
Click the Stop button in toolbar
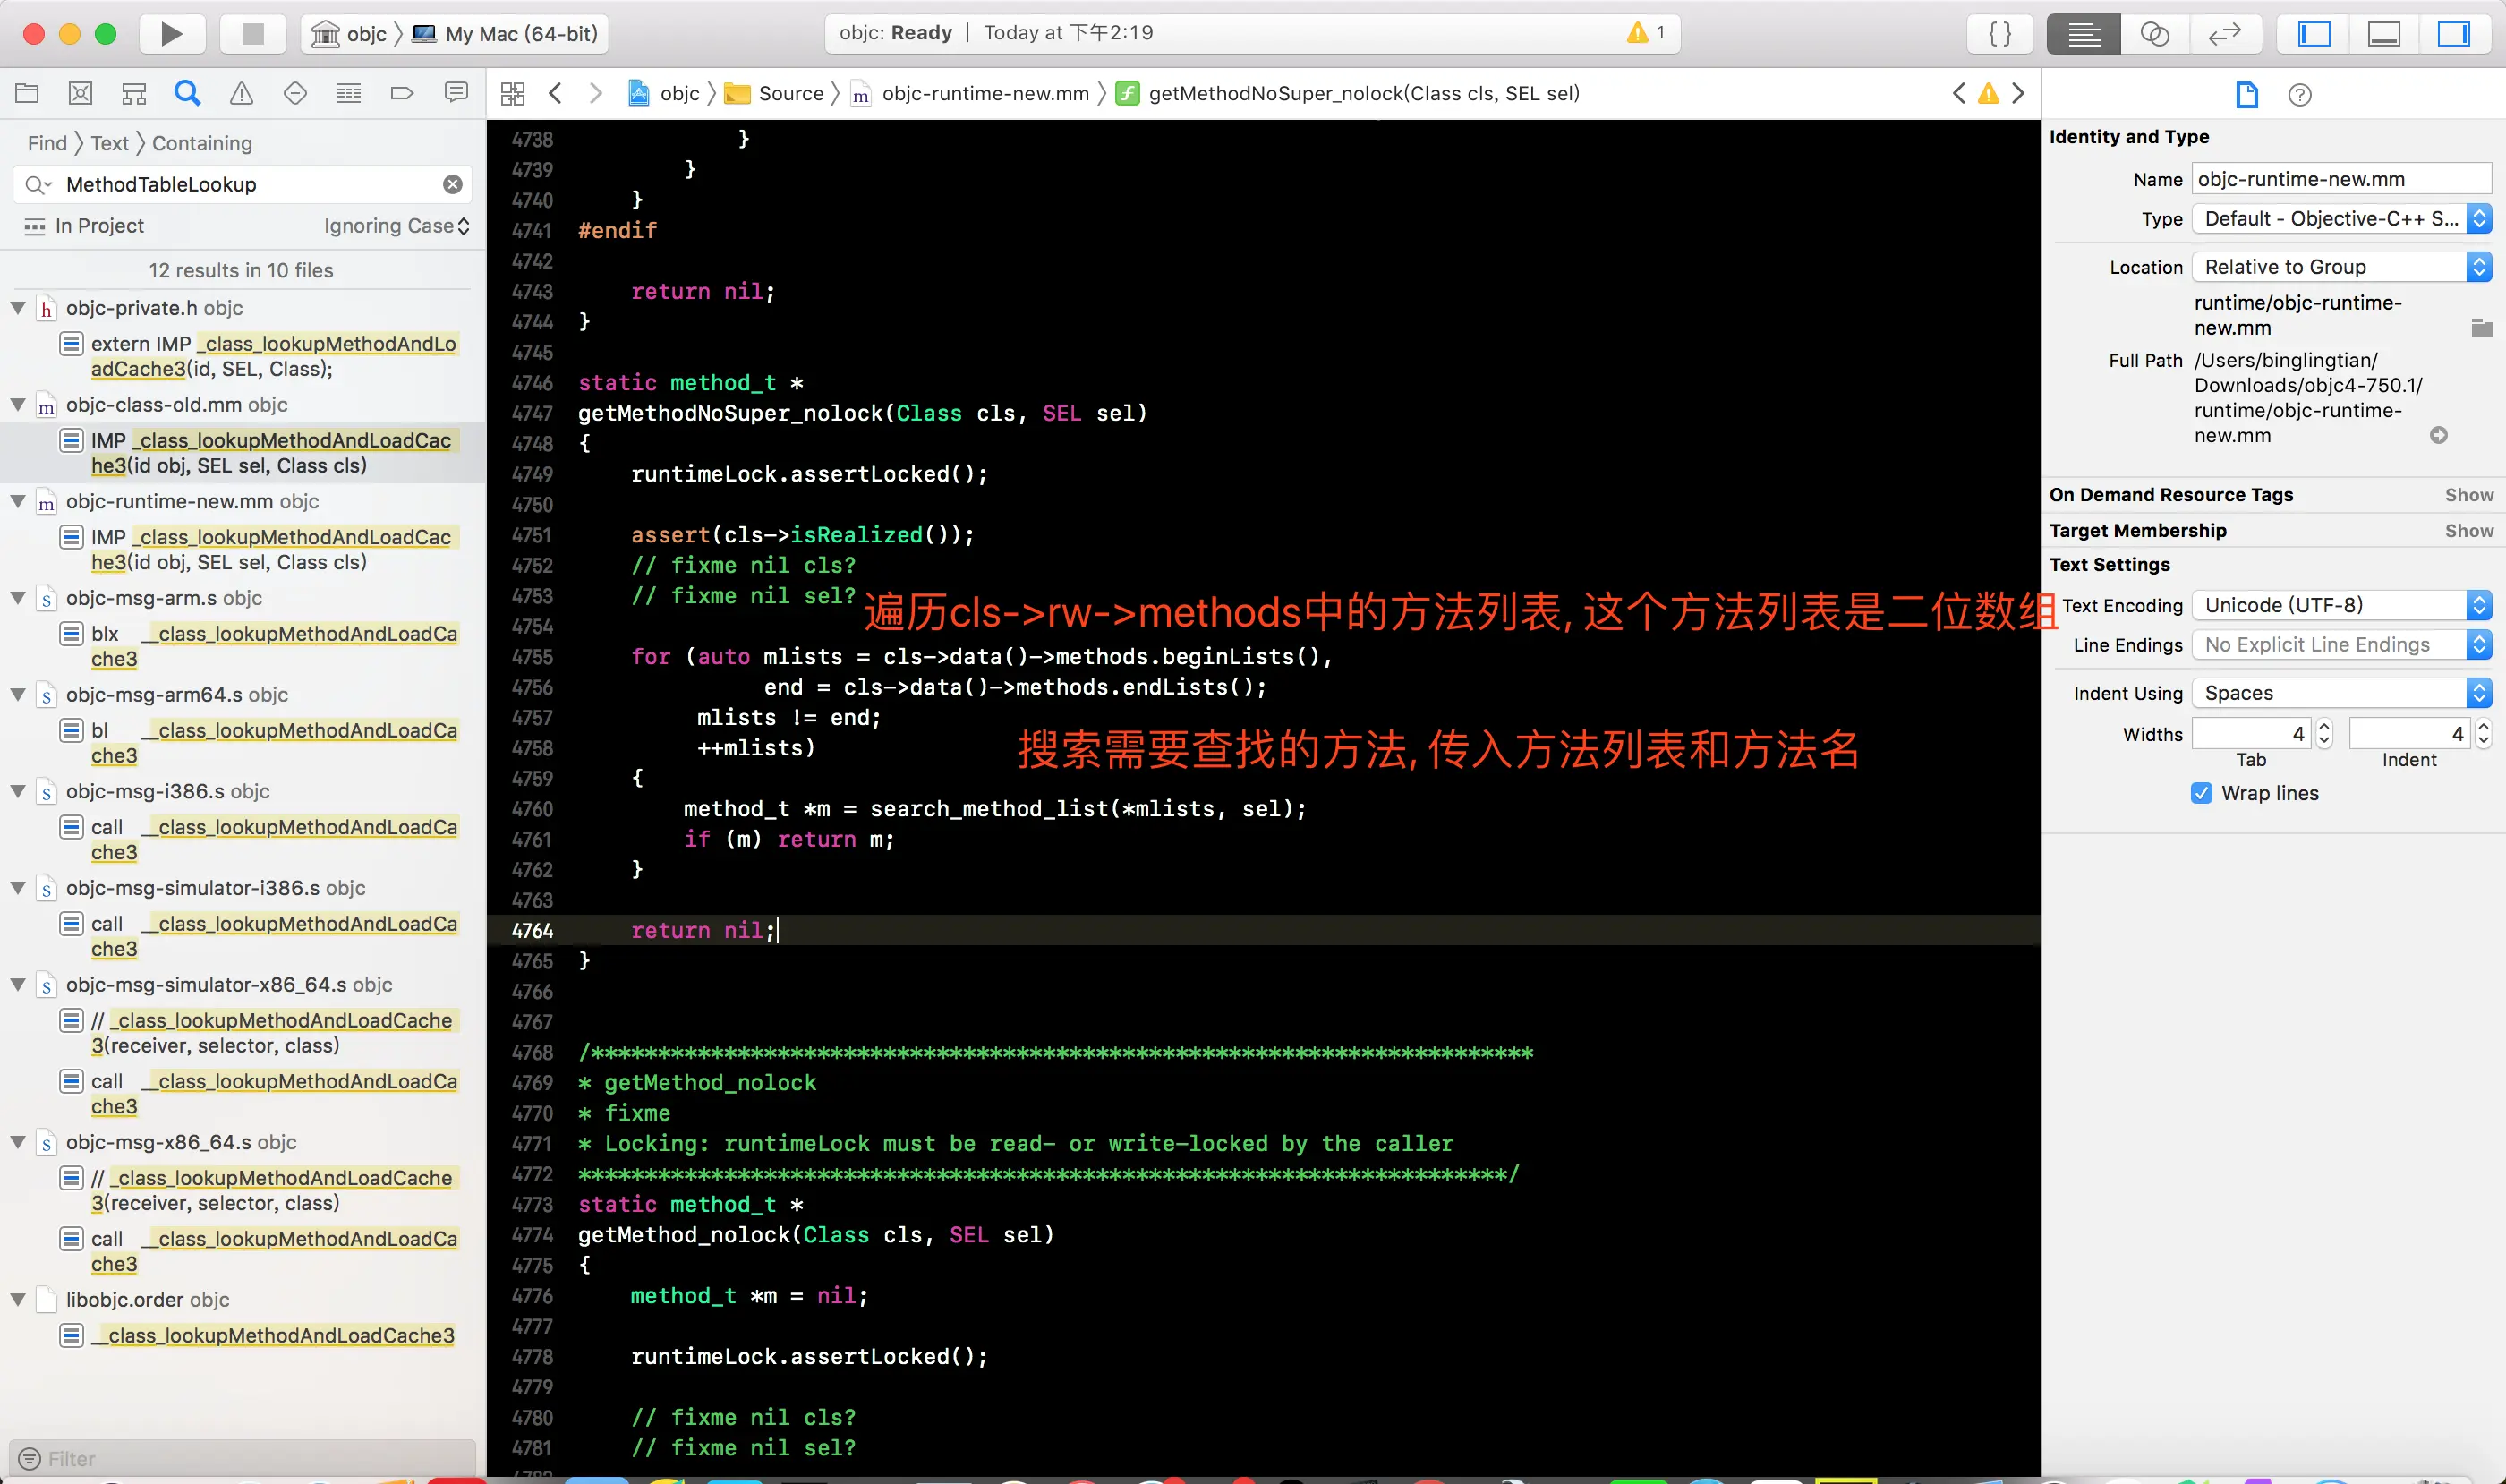253,34
